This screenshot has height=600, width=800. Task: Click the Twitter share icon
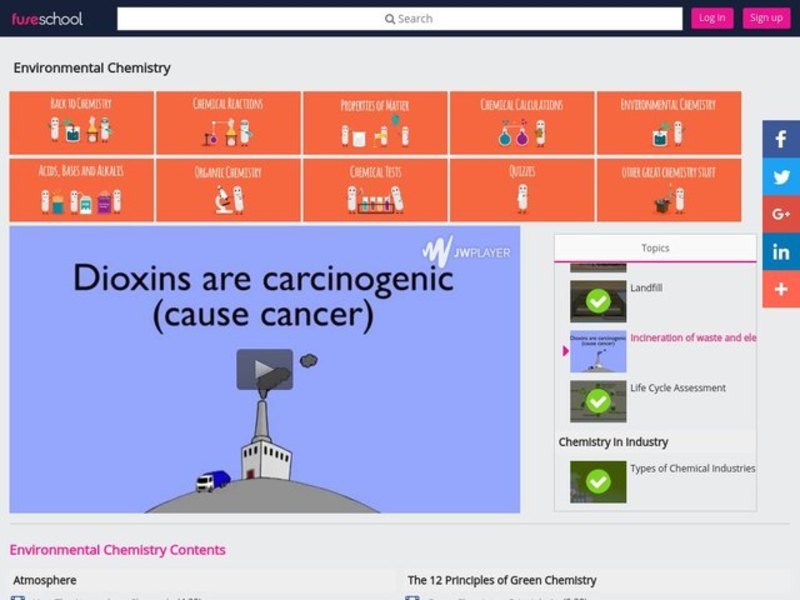pos(781,177)
